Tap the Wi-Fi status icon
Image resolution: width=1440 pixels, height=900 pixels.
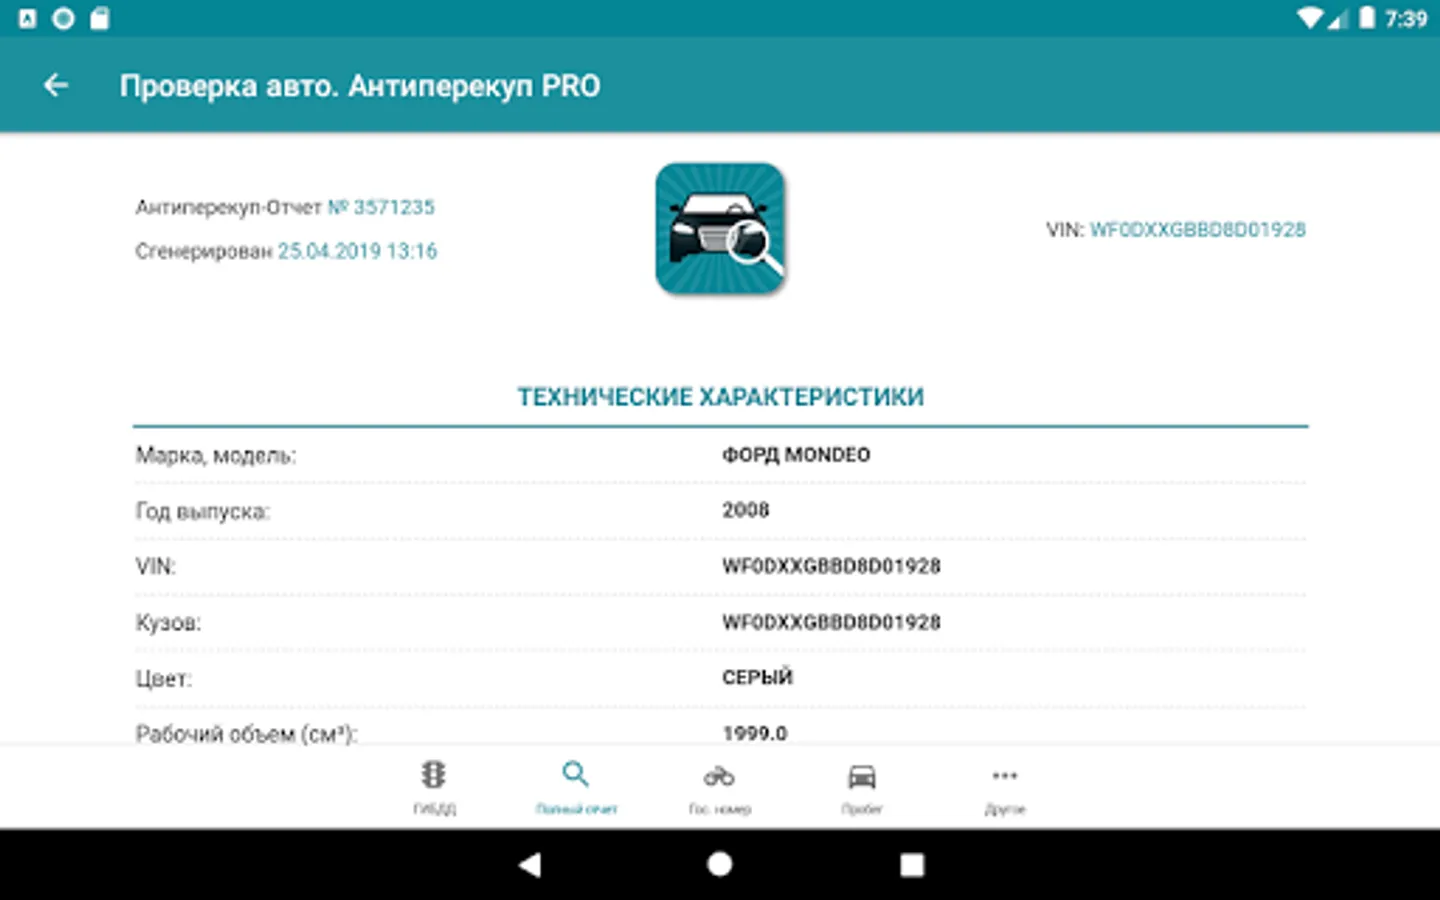tap(1310, 18)
